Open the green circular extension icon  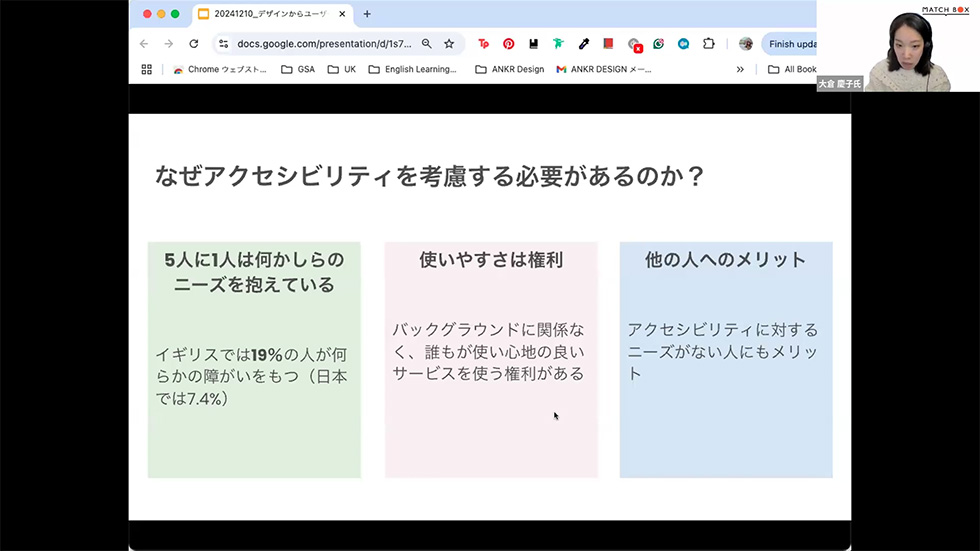(x=658, y=44)
